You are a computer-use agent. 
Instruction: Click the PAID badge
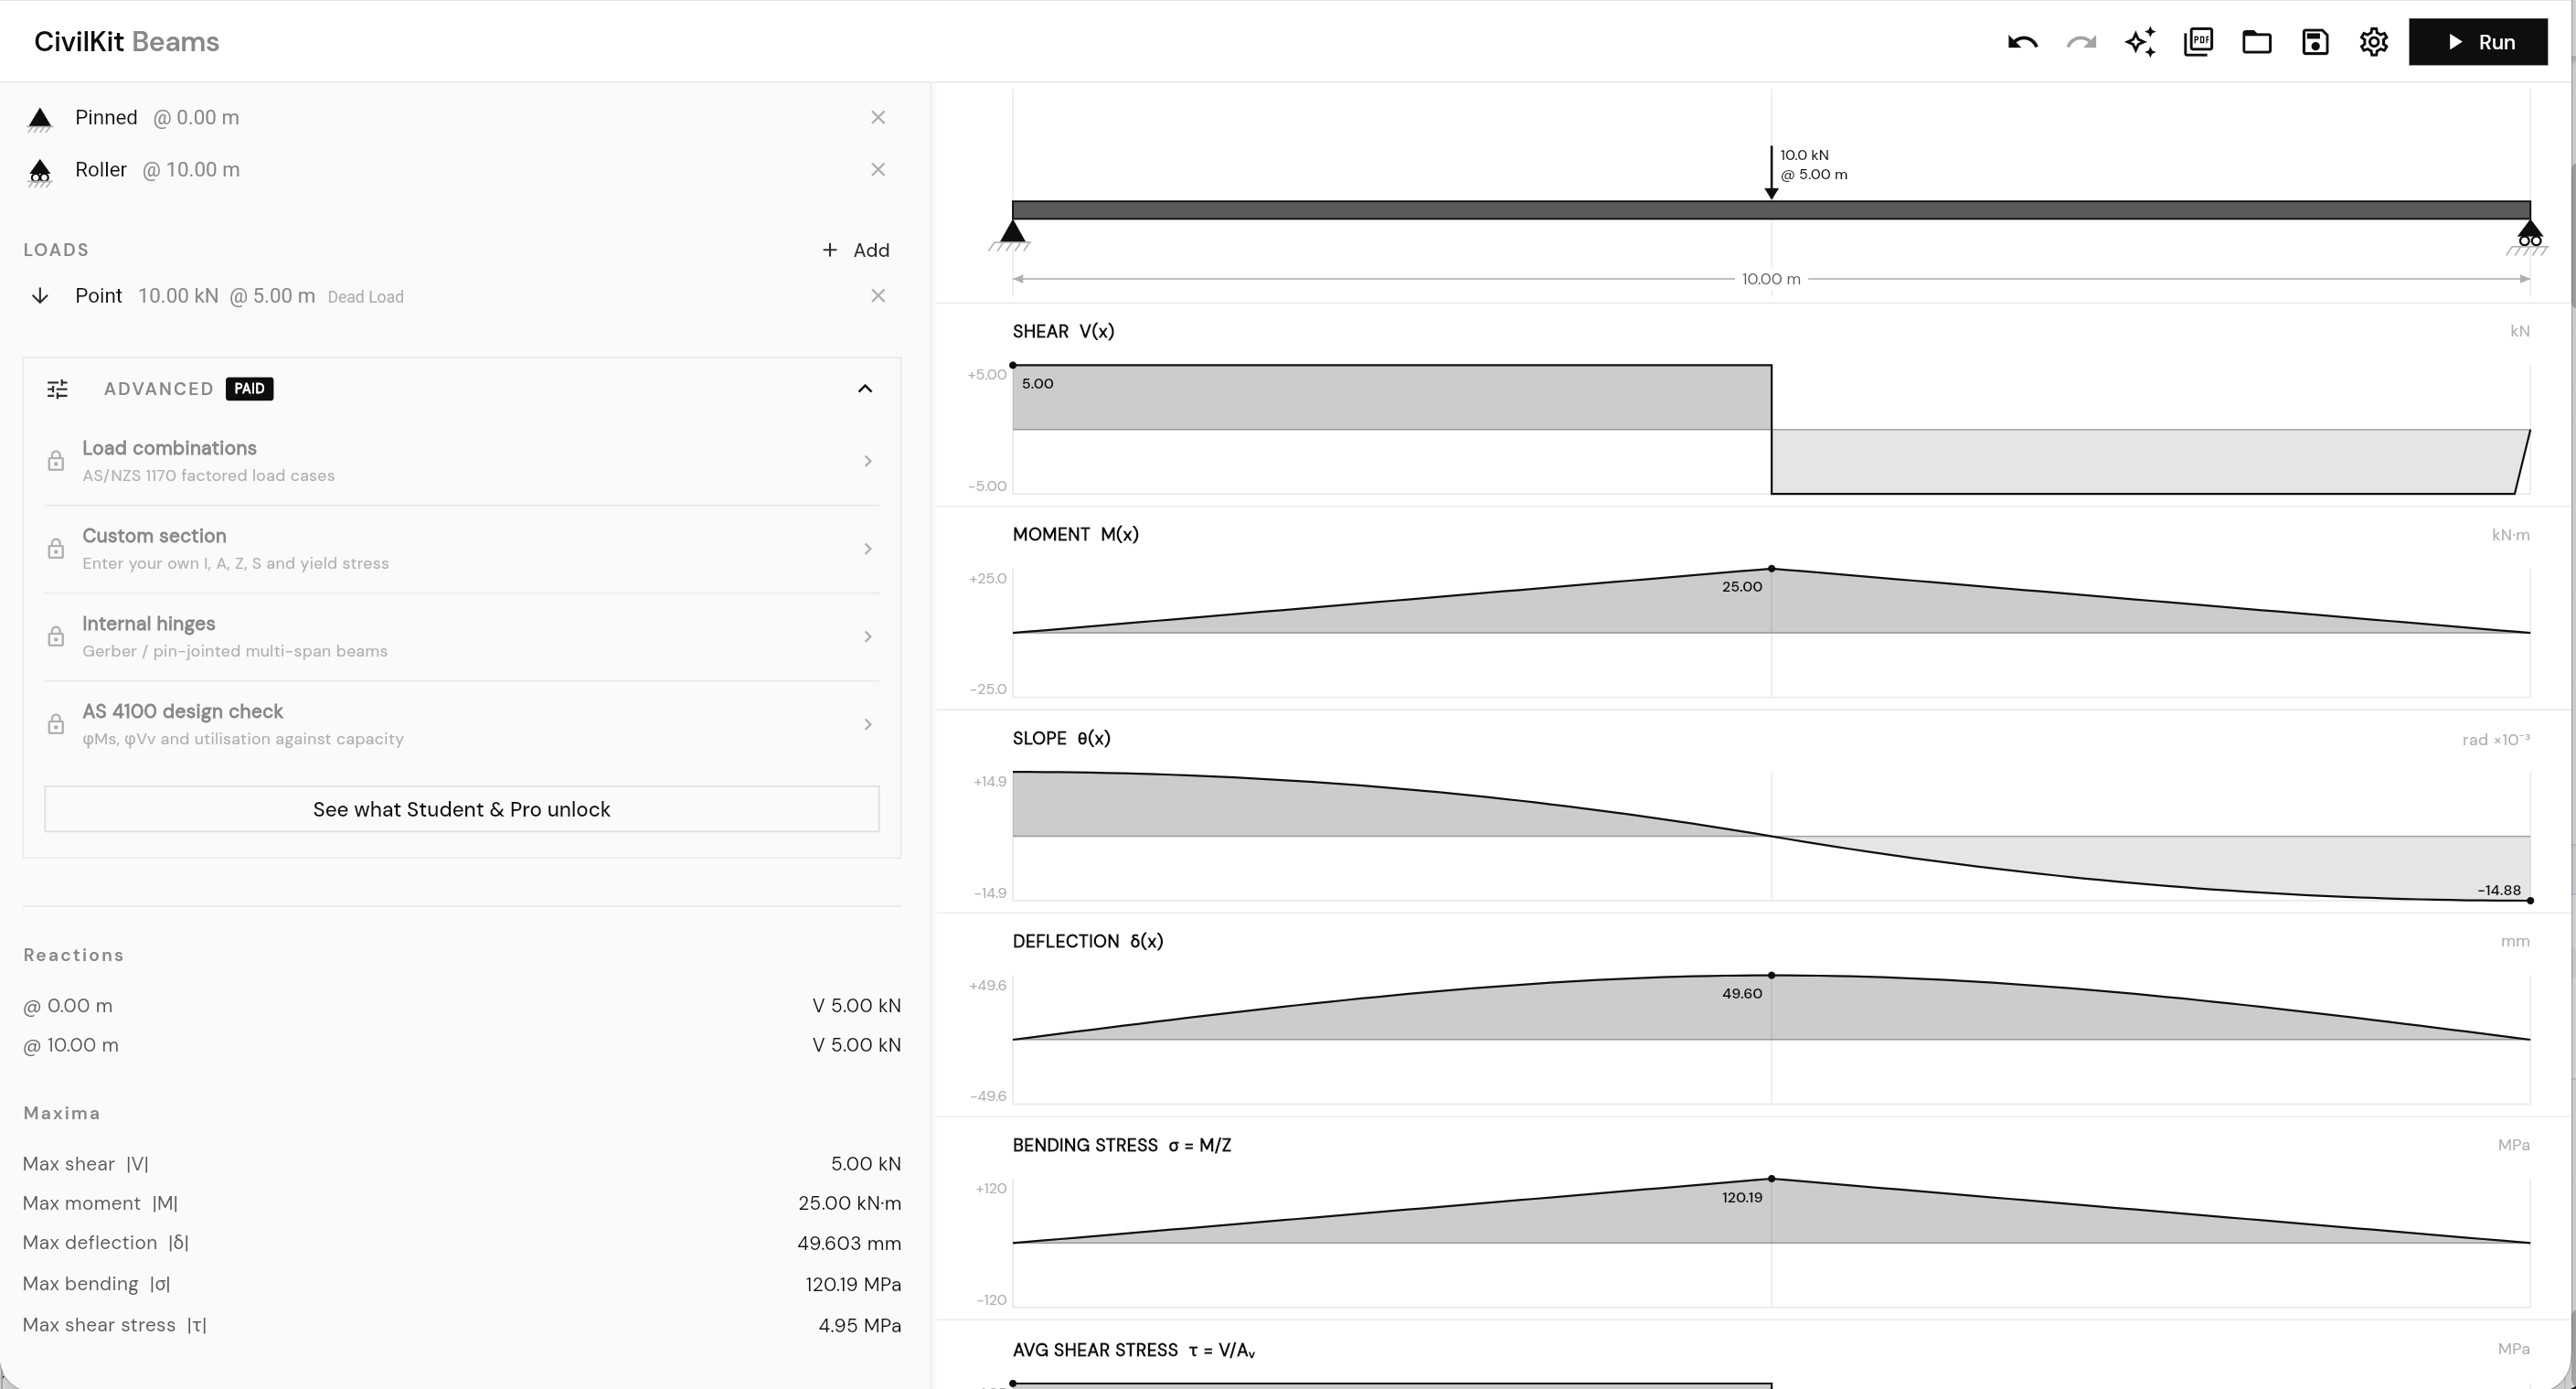[x=249, y=388]
